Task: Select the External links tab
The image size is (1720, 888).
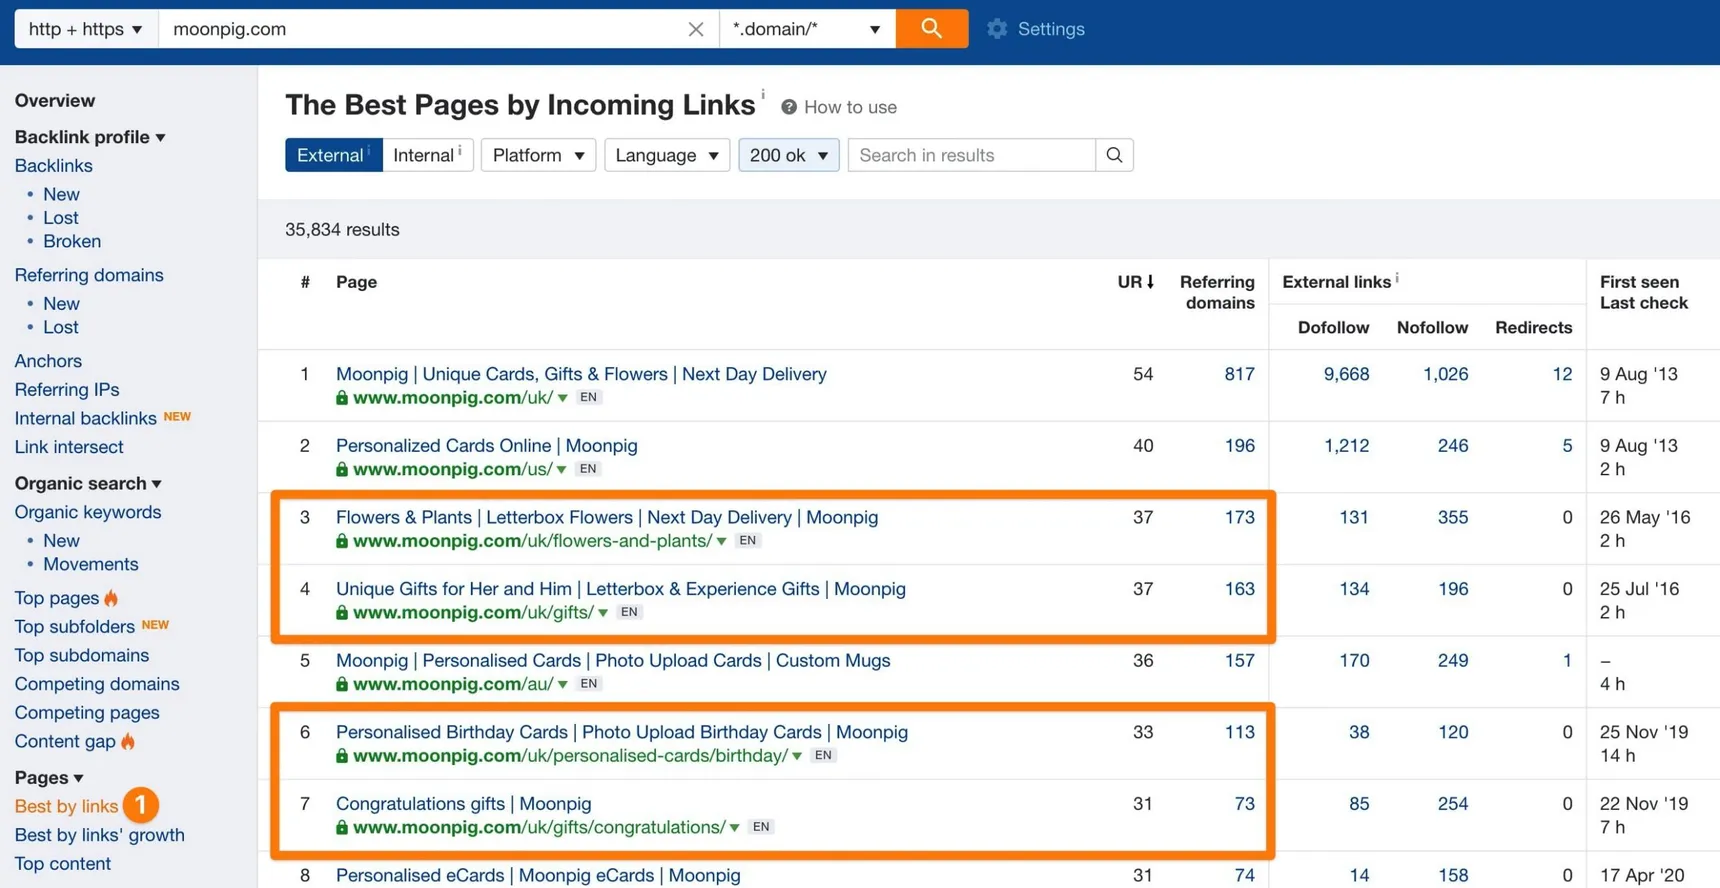Action: 333,155
